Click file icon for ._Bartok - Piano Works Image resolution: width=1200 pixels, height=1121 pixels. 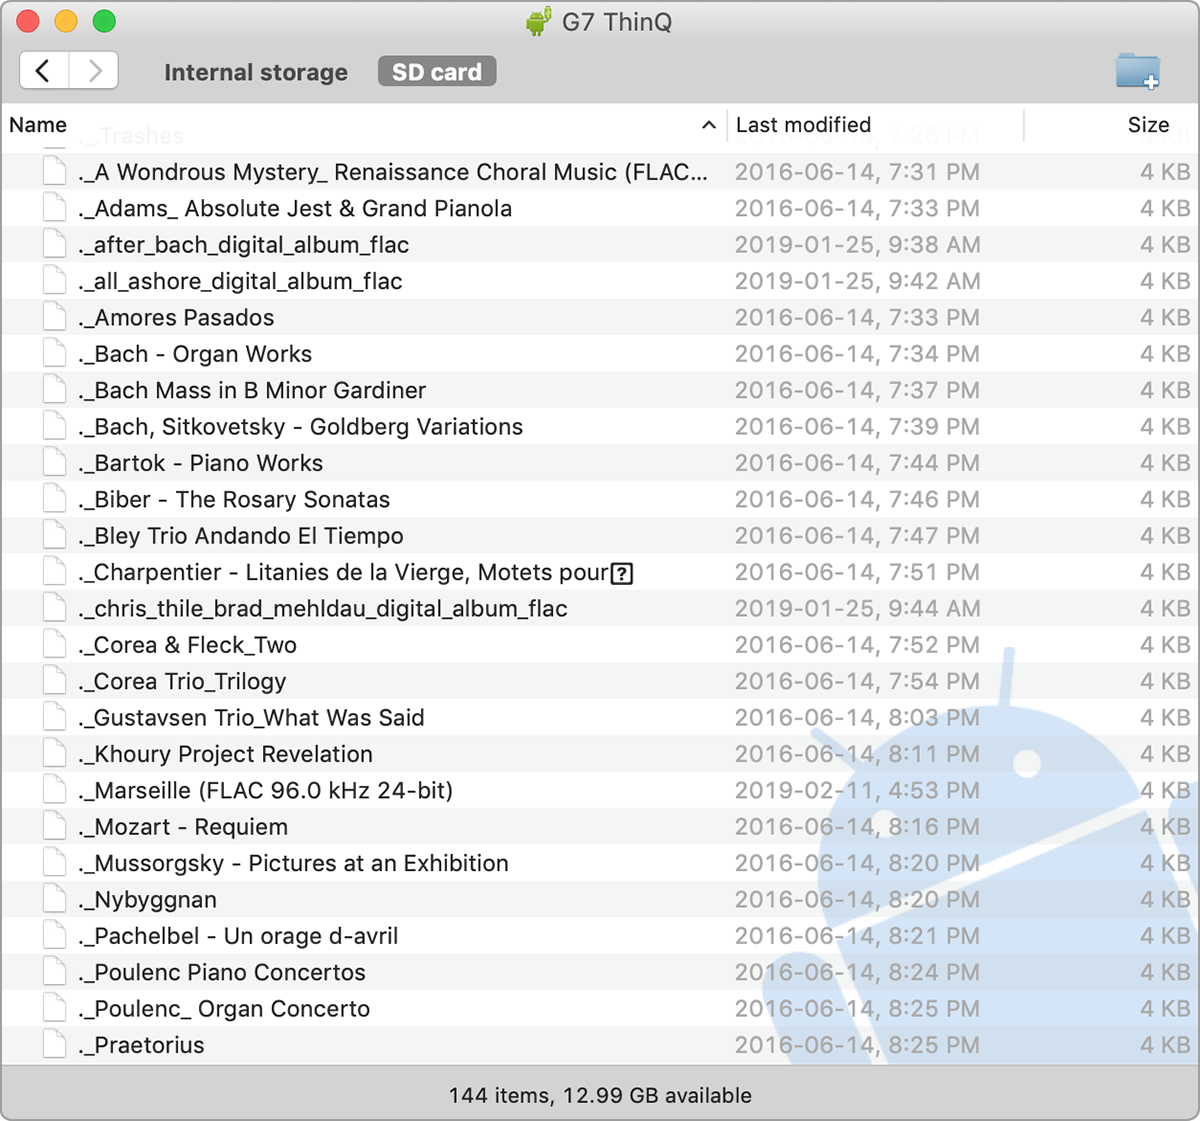[55, 463]
